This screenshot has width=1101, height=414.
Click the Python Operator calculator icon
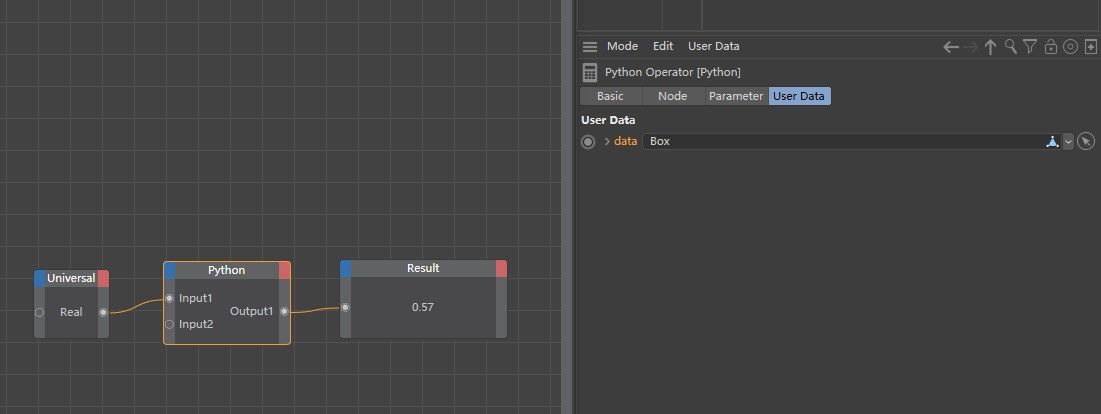click(591, 72)
